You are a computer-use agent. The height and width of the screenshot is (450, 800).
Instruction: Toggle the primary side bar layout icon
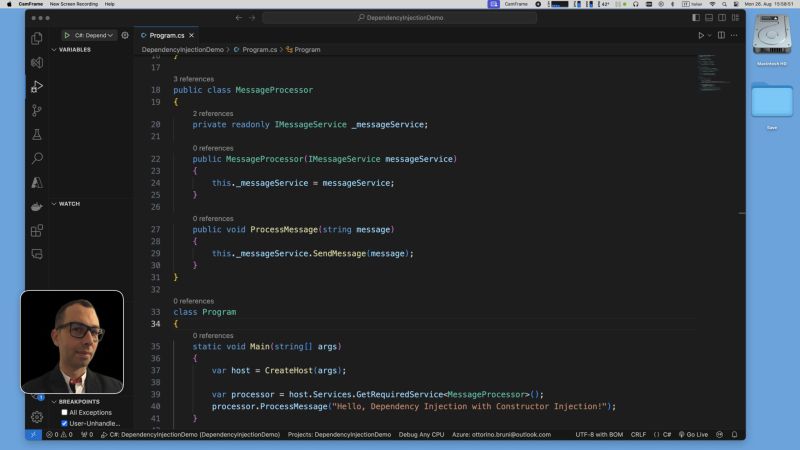(696, 17)
